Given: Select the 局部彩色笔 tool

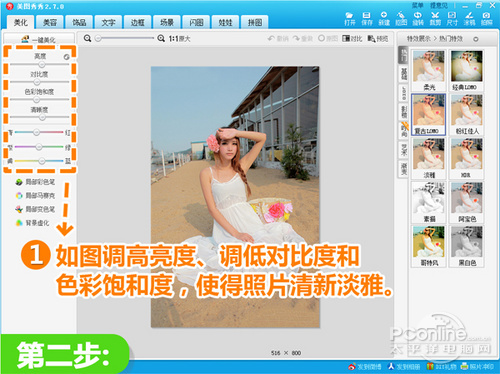Looking at the screenshot, I should [35, 182].
